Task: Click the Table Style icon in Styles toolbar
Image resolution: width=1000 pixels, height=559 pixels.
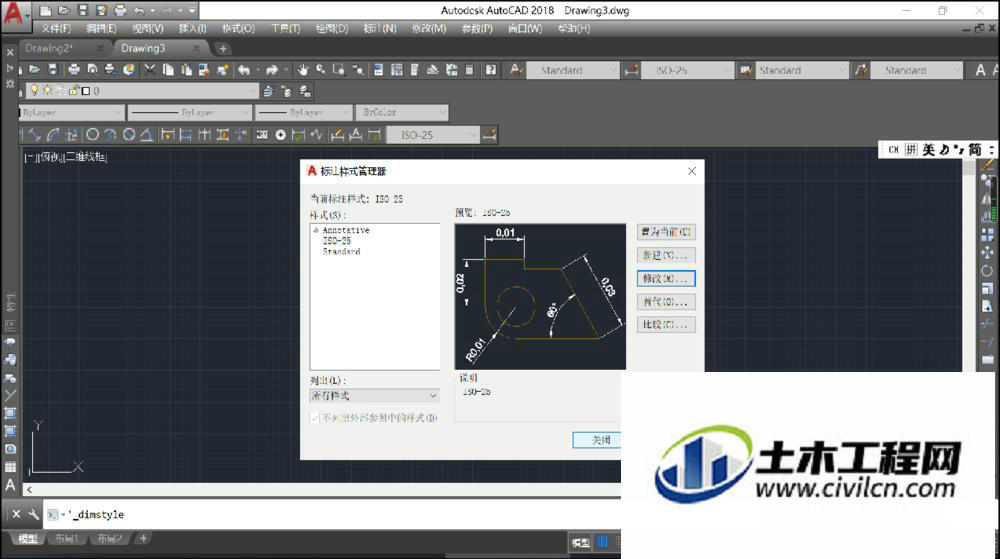Action: click(746, 70)
